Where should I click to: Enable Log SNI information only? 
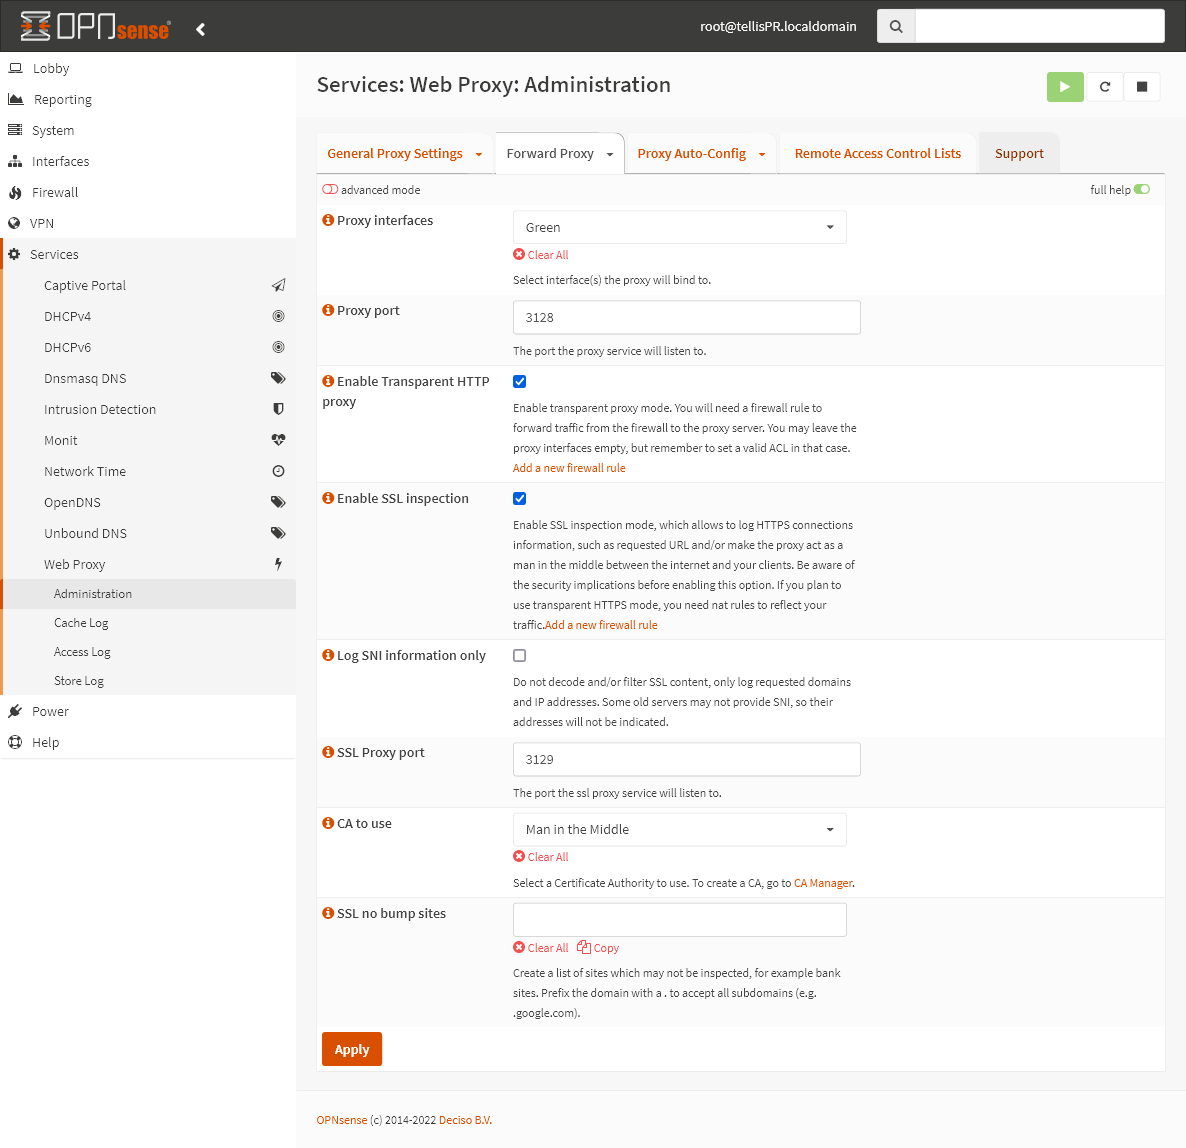[x=519, y=655]
